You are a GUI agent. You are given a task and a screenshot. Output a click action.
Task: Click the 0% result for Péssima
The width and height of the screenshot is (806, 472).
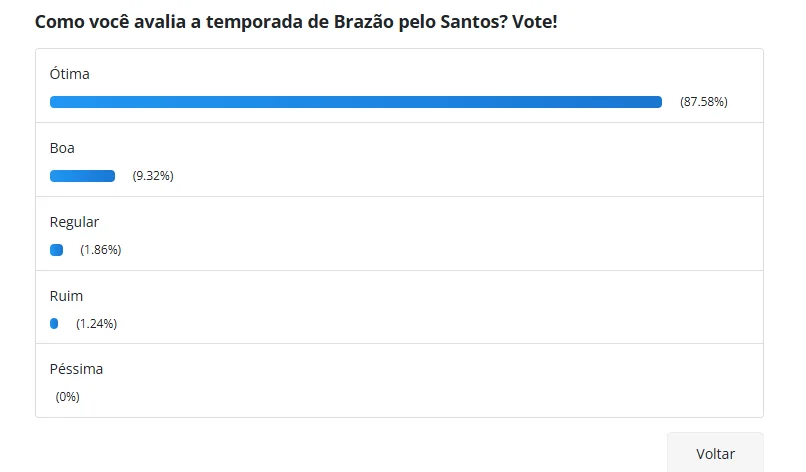tap(68, 397)
